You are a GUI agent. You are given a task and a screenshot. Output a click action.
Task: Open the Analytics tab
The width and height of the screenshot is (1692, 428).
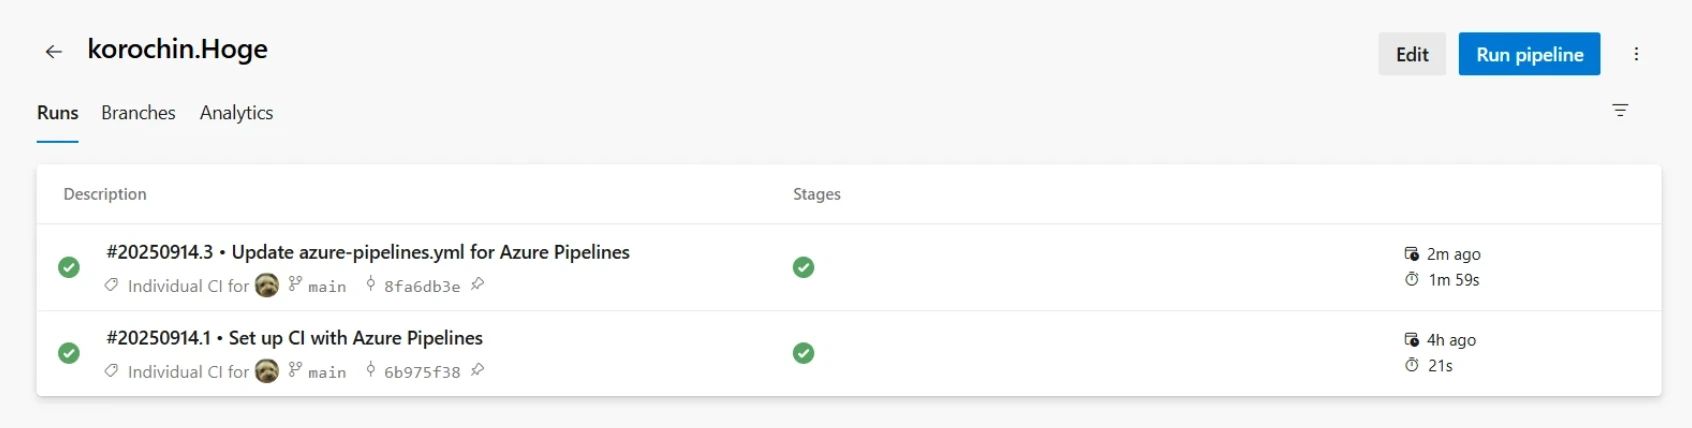point(236,113)
